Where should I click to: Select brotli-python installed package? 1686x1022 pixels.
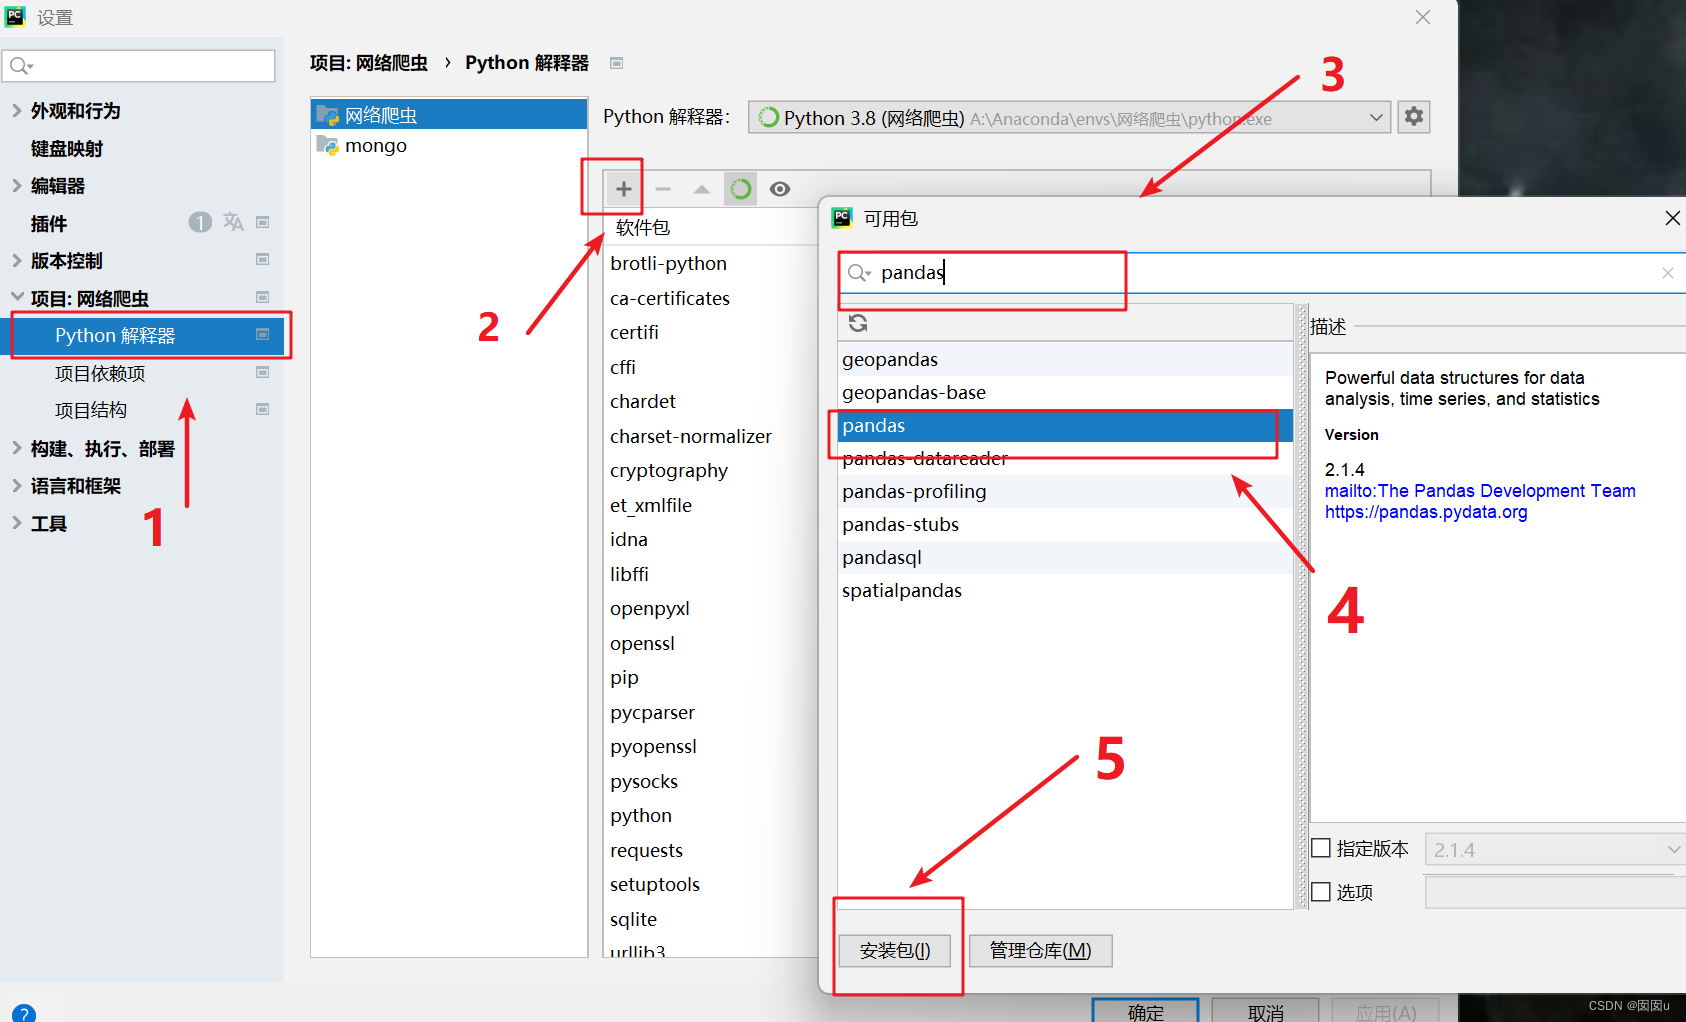[x=668, y=263]
